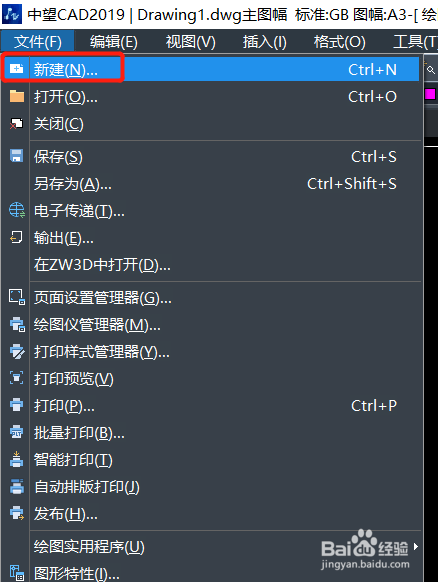Click the export icon beside 输出(E)

point(16,237)
